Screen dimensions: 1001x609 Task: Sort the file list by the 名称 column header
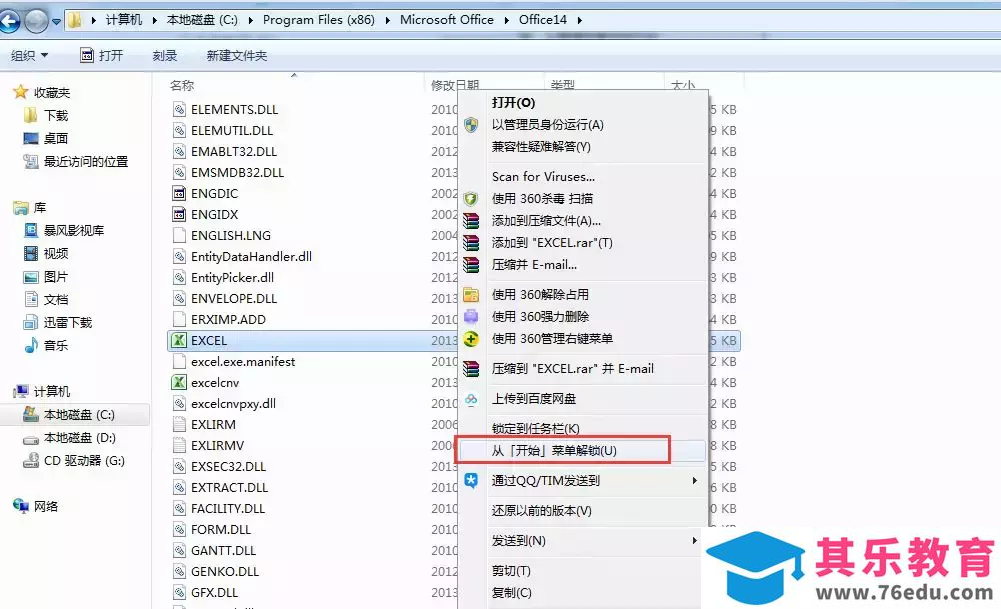(x=182, y=85)
